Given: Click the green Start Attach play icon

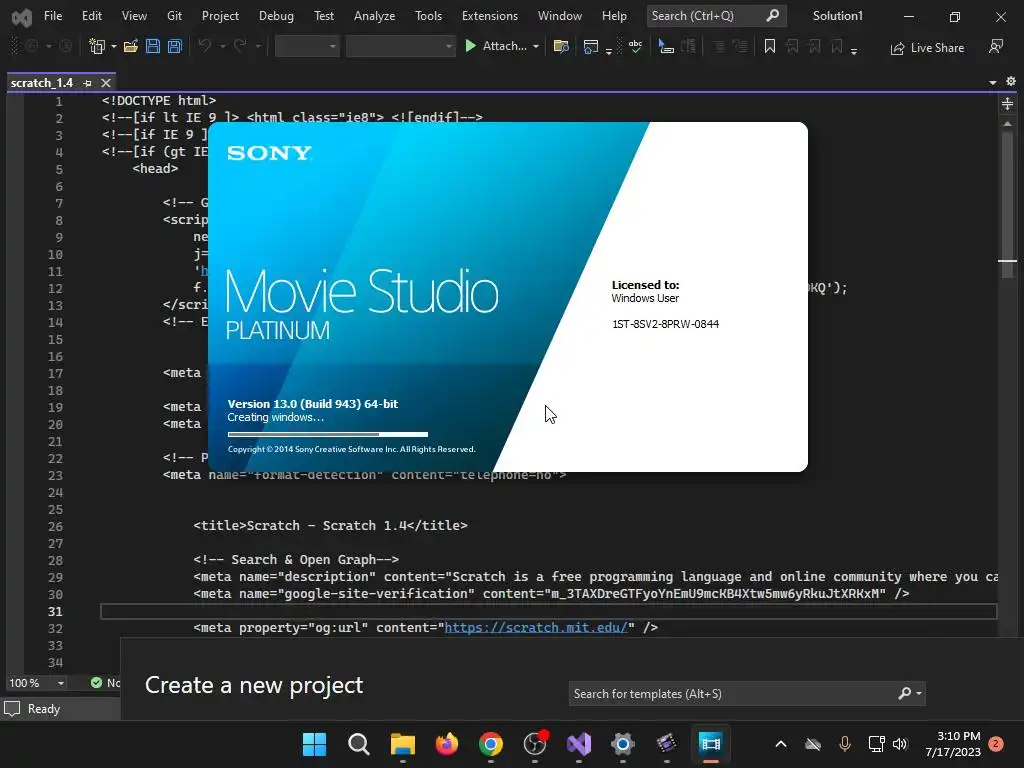Looking at the screenshot, I should 470,46.
